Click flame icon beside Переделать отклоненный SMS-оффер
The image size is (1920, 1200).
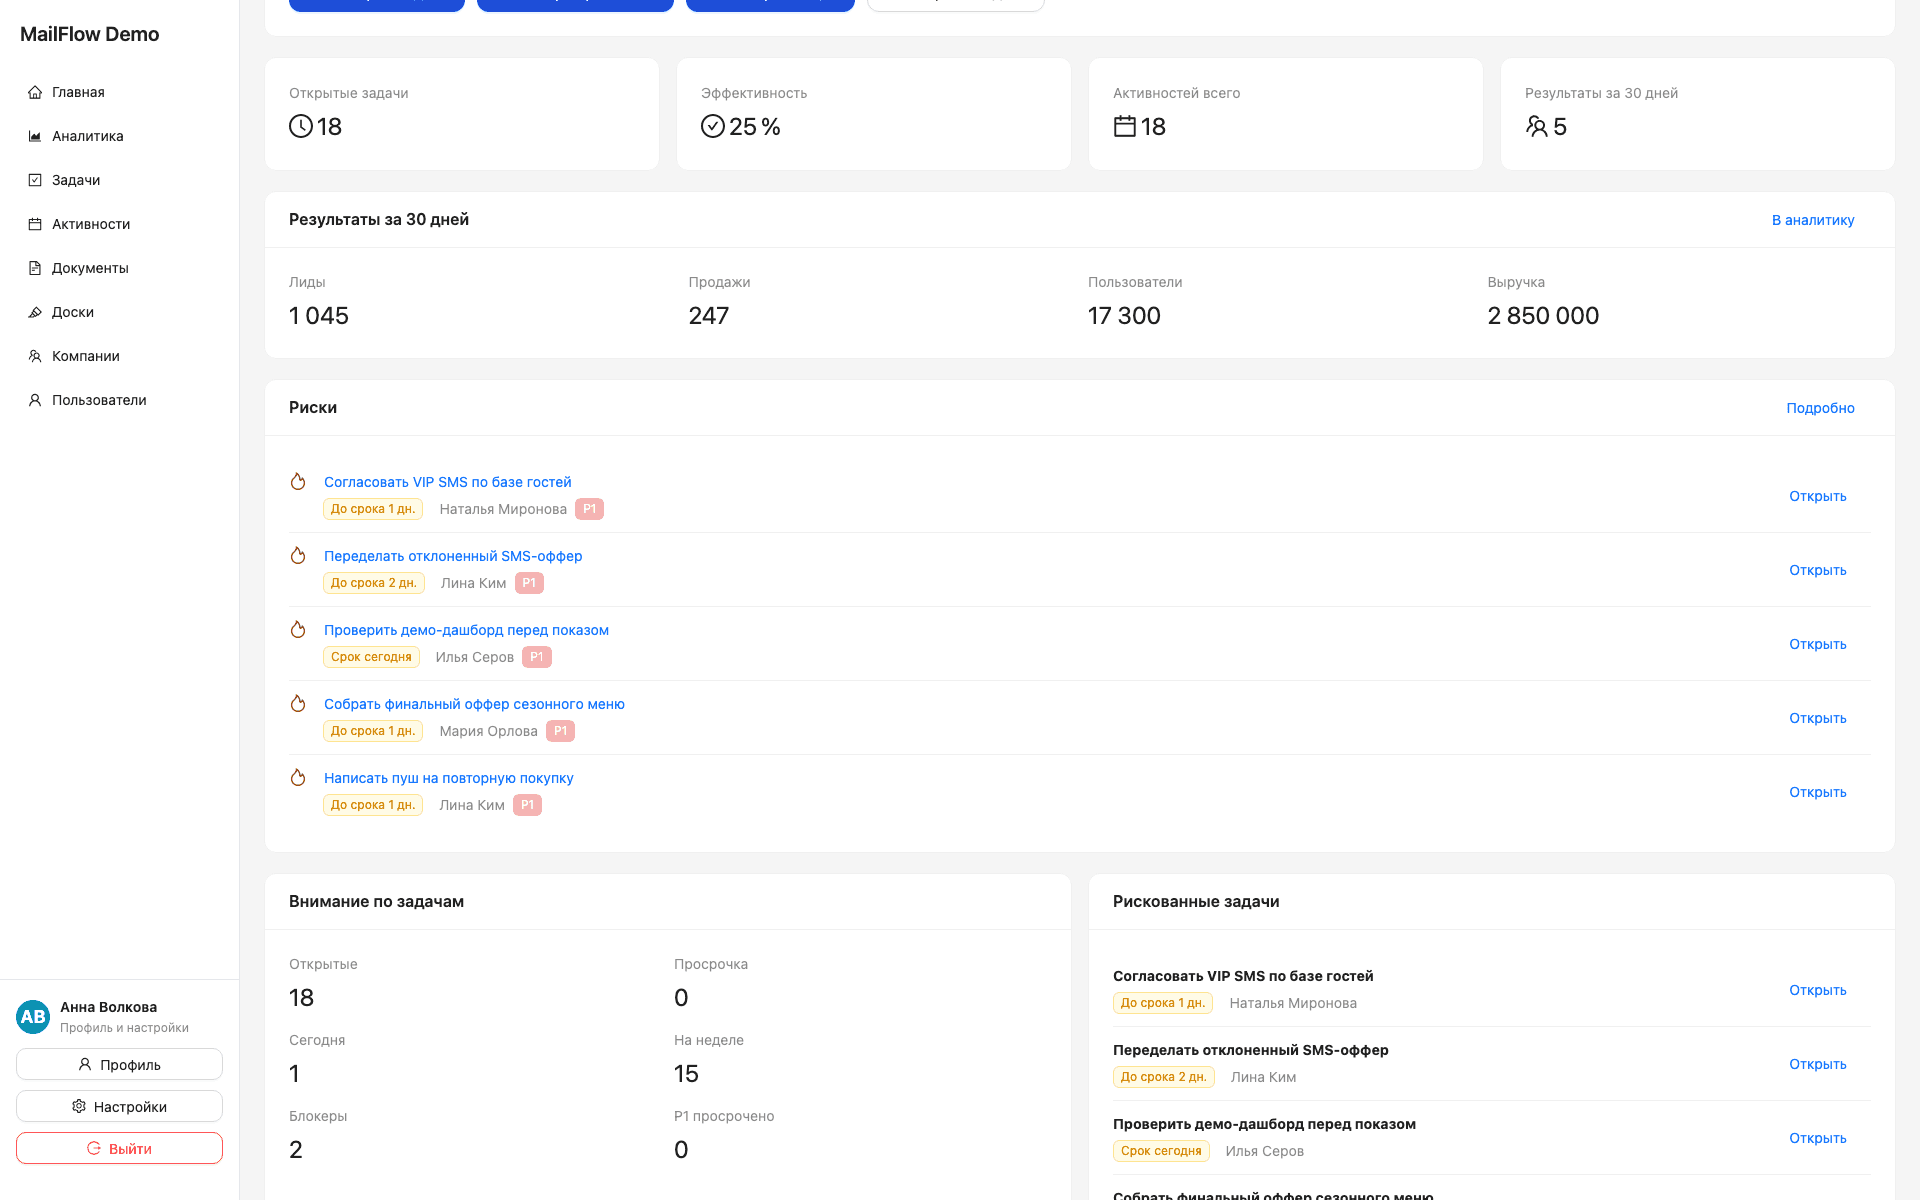point(298,556)
